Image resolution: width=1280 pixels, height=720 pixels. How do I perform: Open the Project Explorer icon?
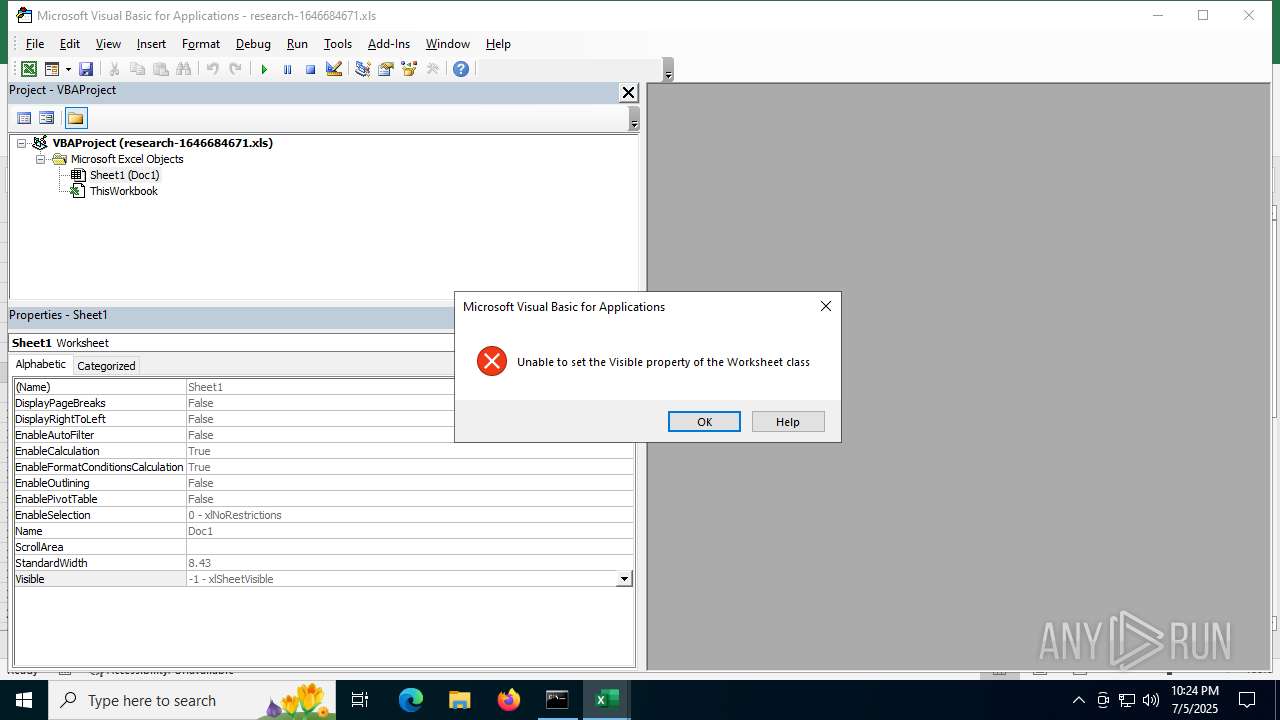click(362, 69)
